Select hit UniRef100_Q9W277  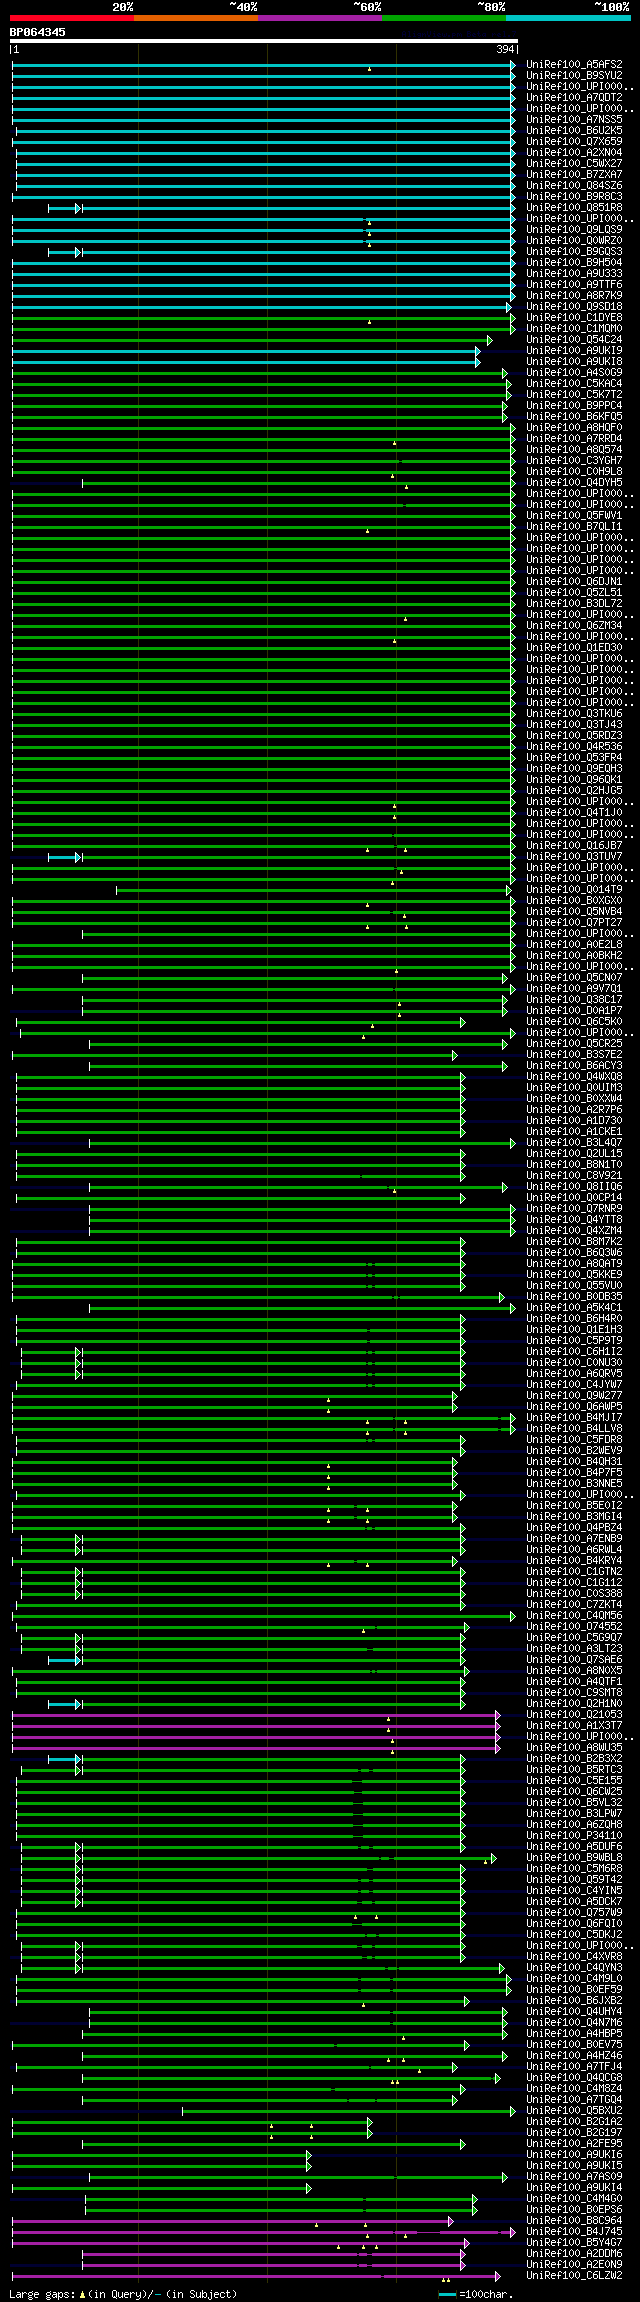tap(574, 1395)
